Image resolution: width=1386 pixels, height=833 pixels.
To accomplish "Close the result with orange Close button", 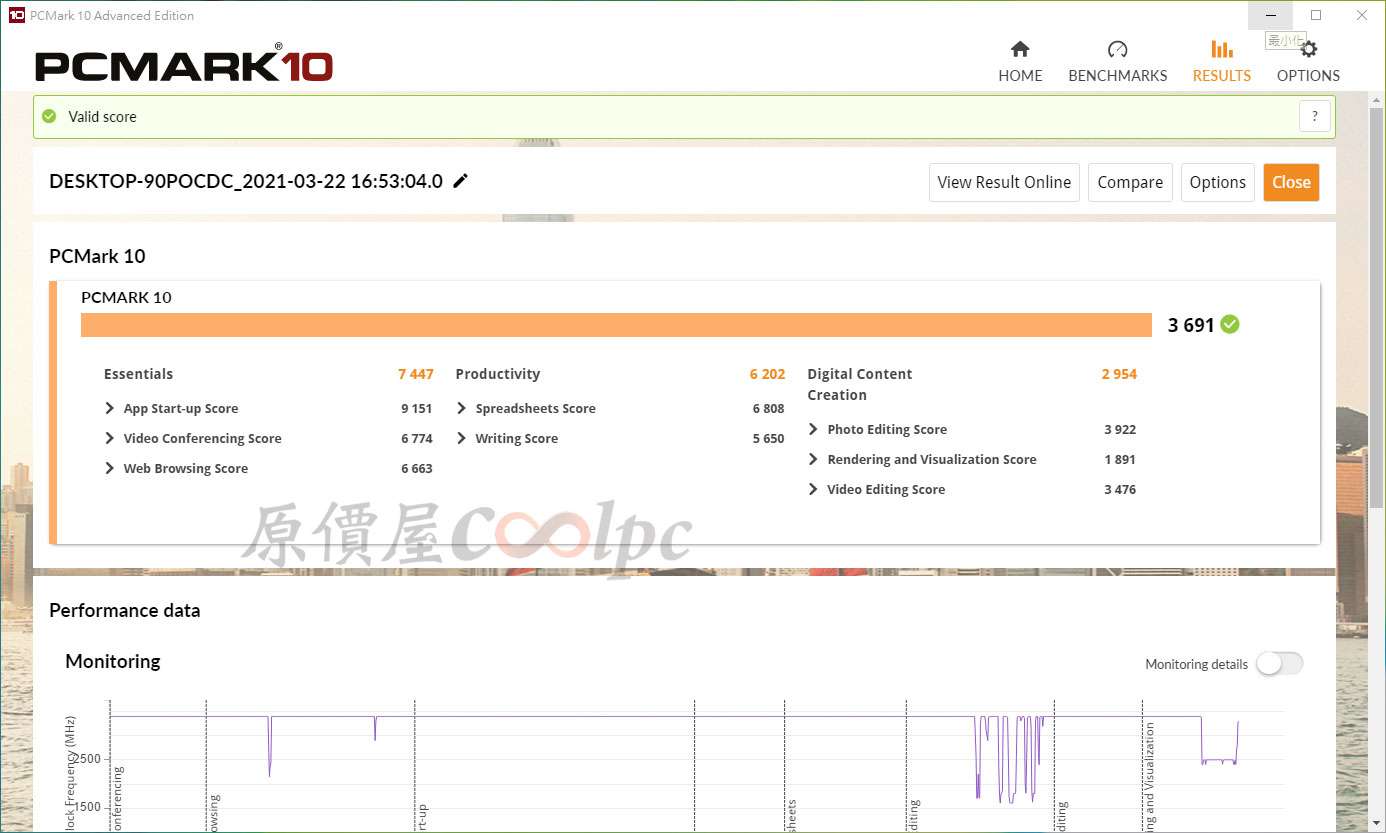I will (x=1291, y=182).
